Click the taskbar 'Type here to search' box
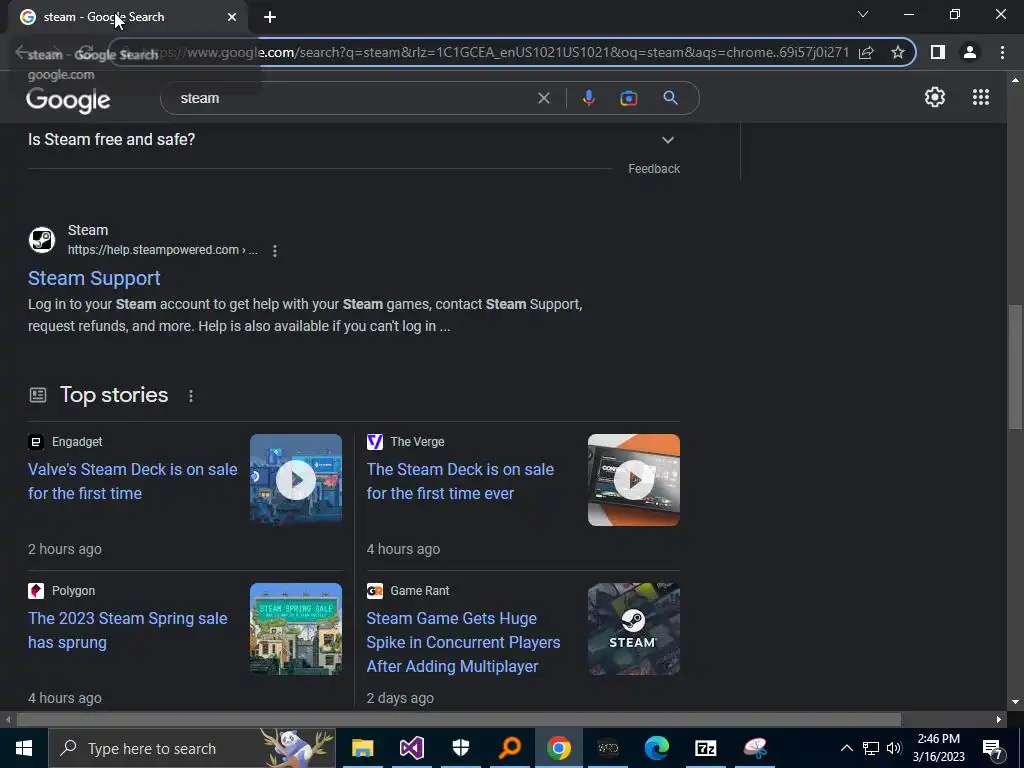This screenshot has height=768, width=1024. tap(192, 748)
